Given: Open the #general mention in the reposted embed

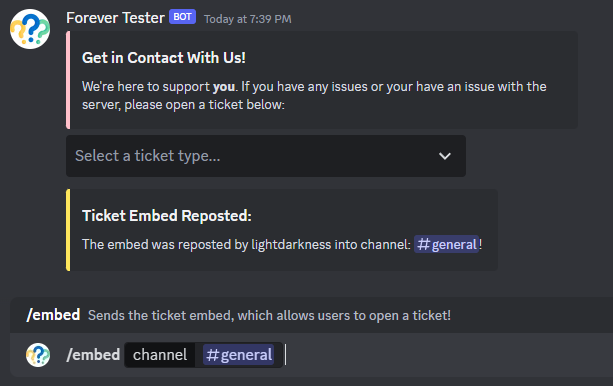Looking at the screenshot, I should click(x=446, y=244).
